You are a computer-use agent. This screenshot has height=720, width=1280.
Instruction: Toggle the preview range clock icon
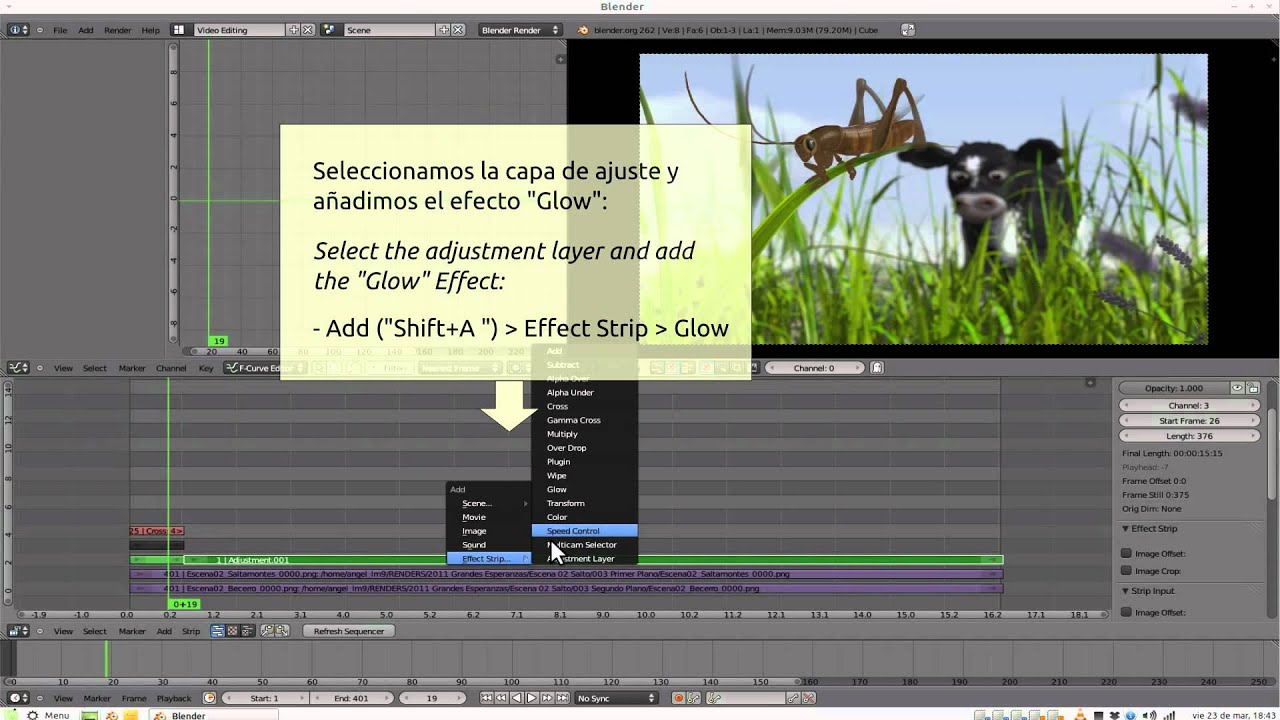(210, 698)
